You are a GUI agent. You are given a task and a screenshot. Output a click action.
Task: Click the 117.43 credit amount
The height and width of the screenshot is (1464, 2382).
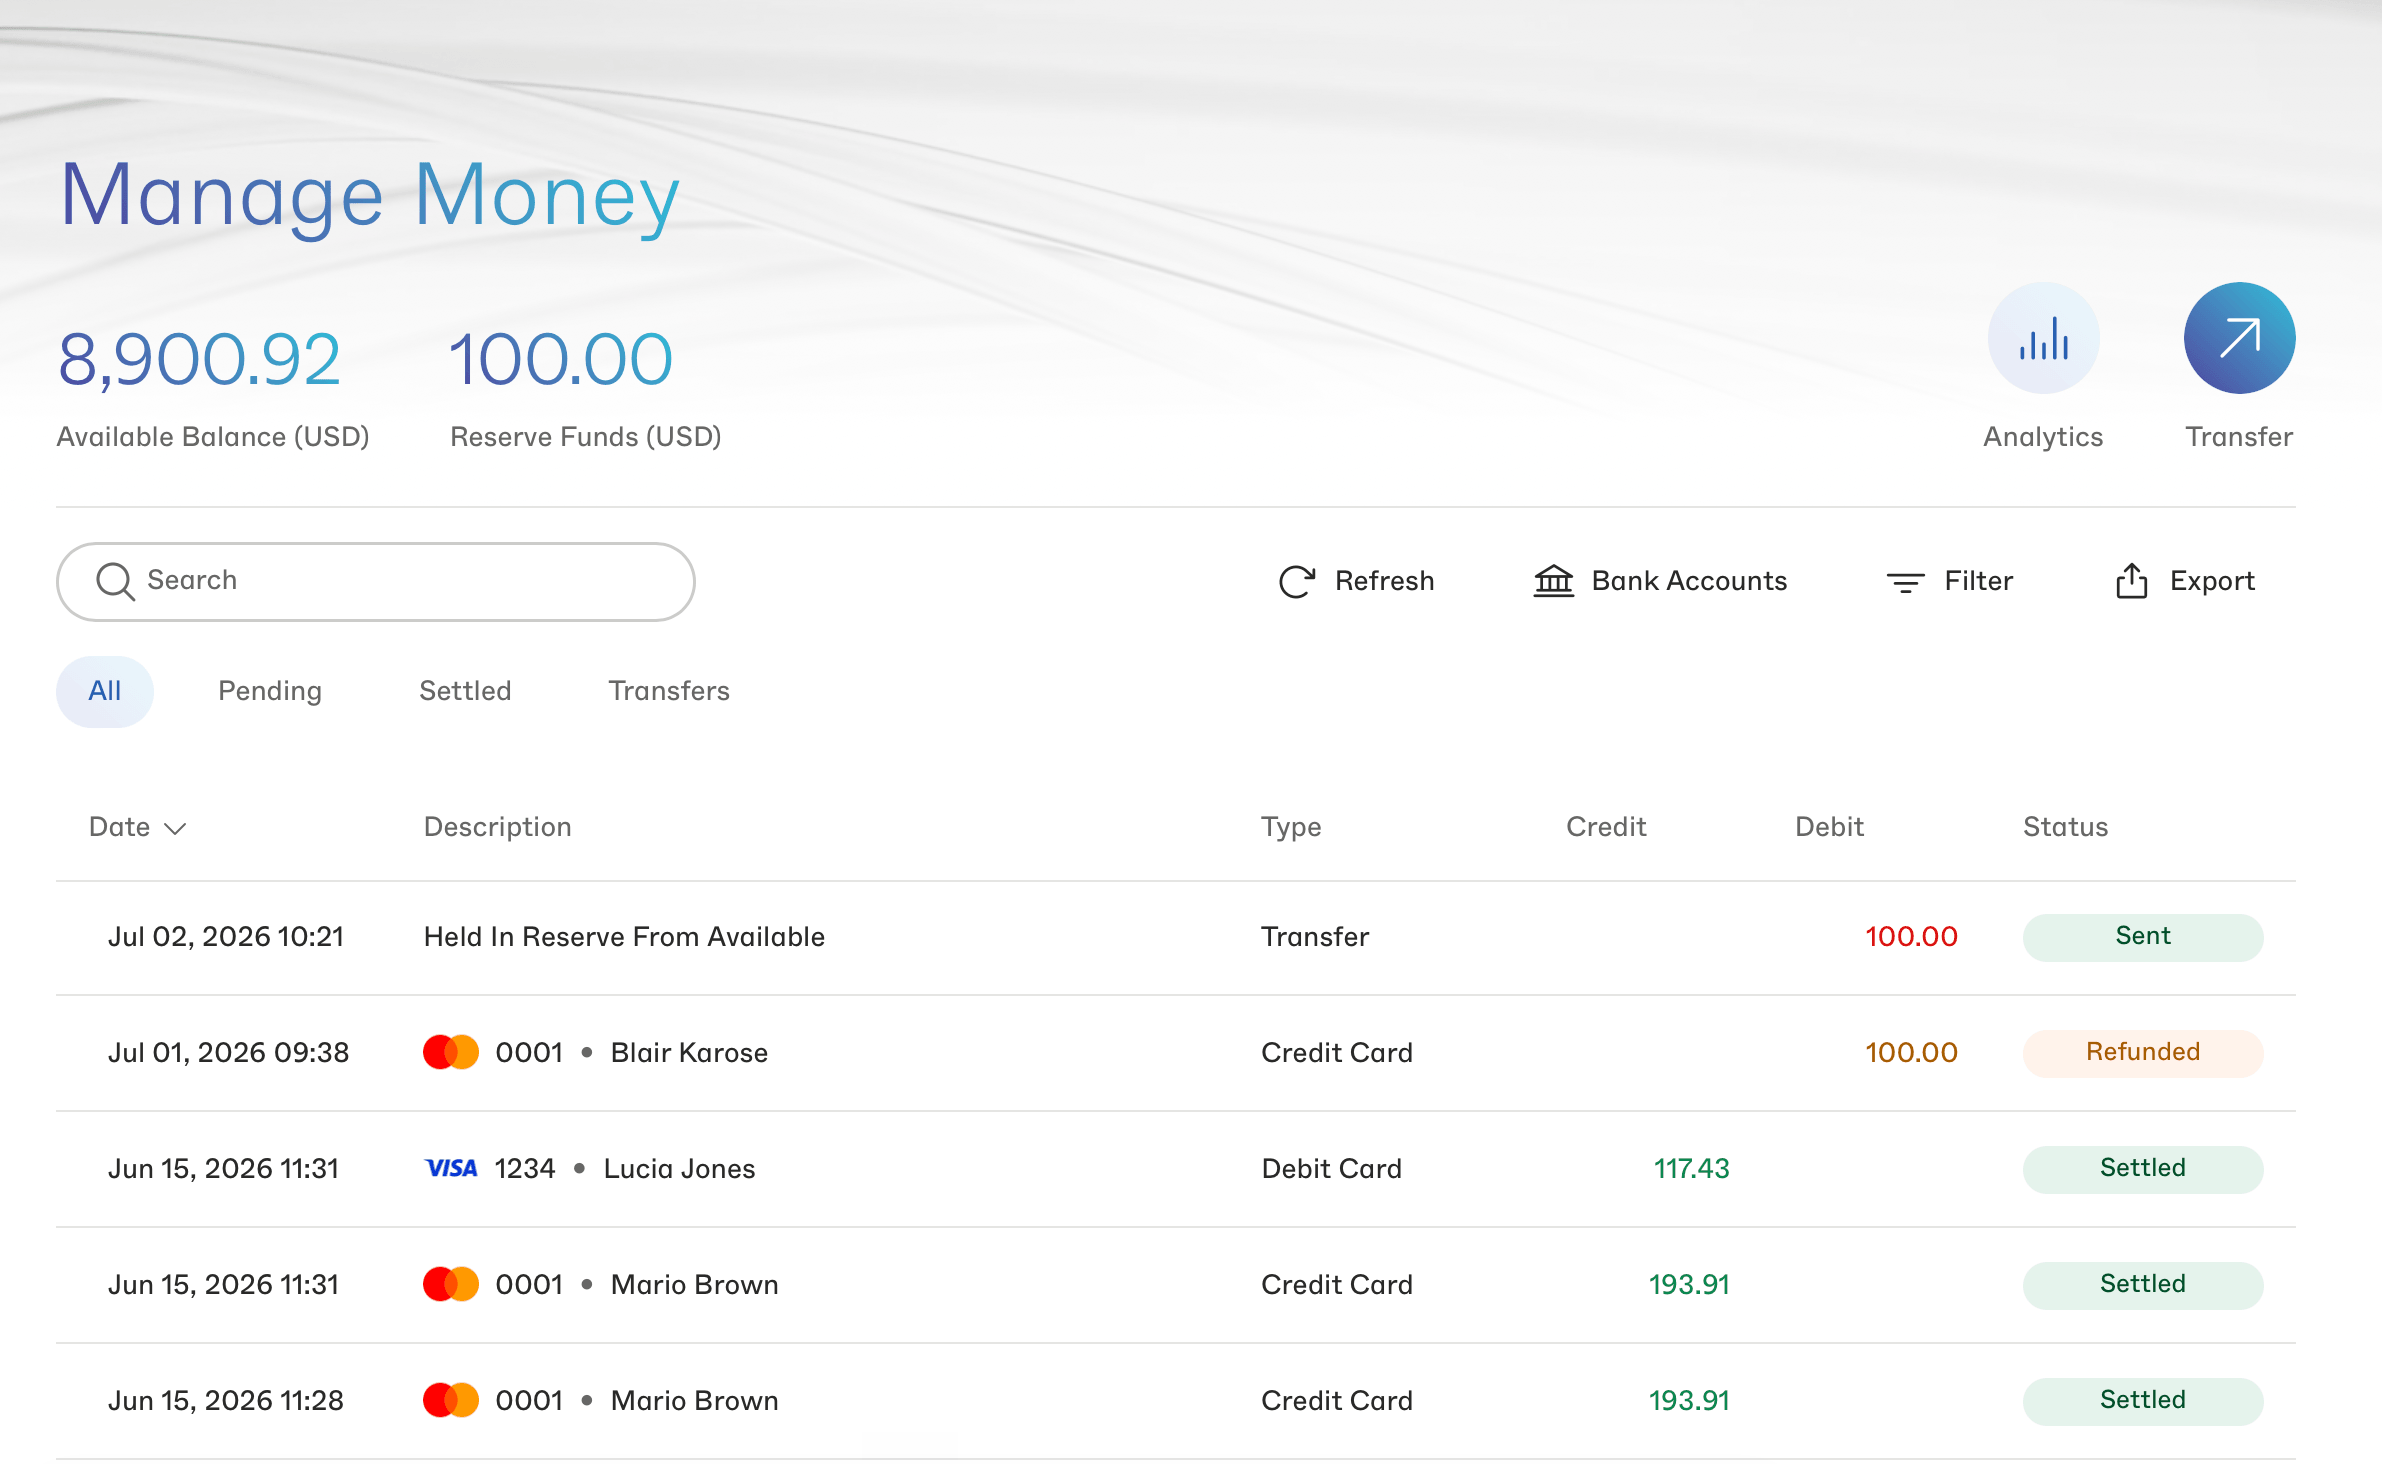click(x=1691, y=1169)
